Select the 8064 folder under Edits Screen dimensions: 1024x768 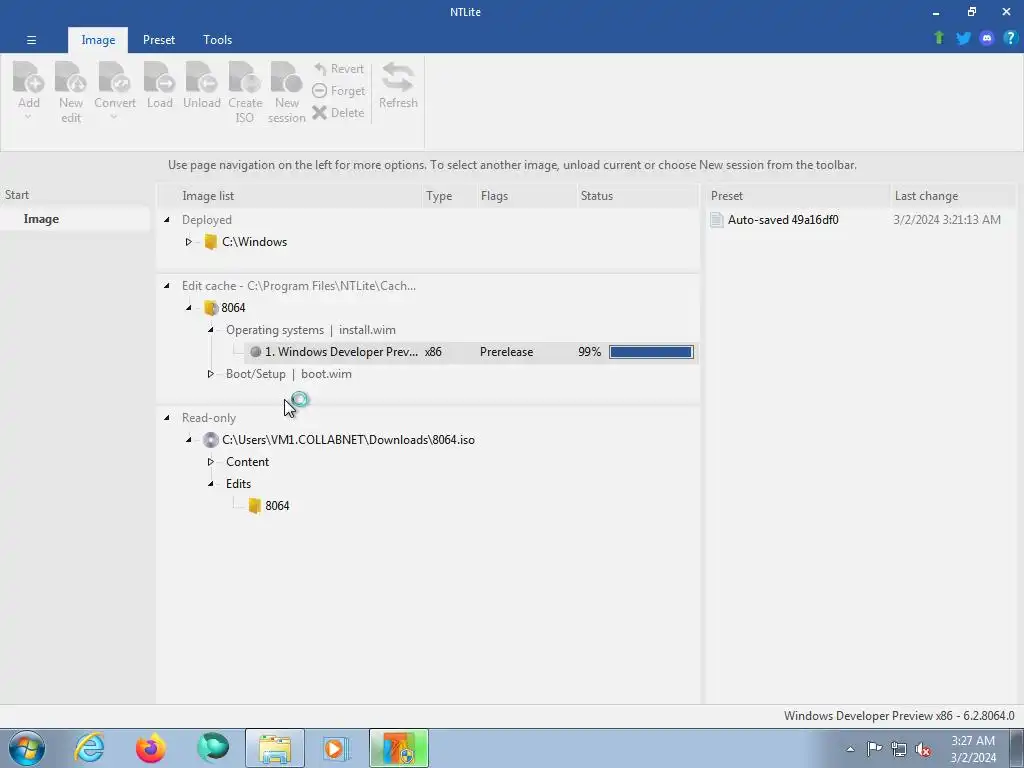click(x=269, y=505)
